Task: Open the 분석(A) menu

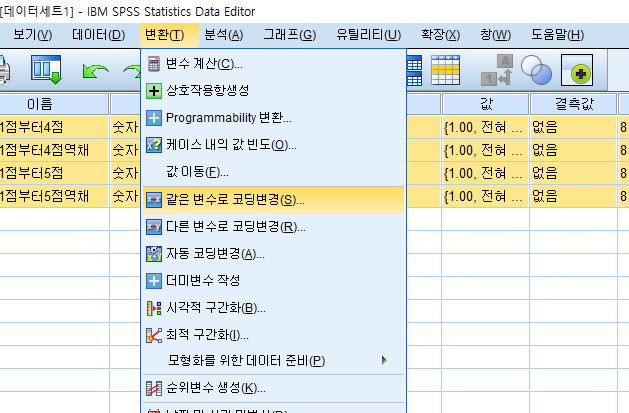Action: [x=223, y=35]
